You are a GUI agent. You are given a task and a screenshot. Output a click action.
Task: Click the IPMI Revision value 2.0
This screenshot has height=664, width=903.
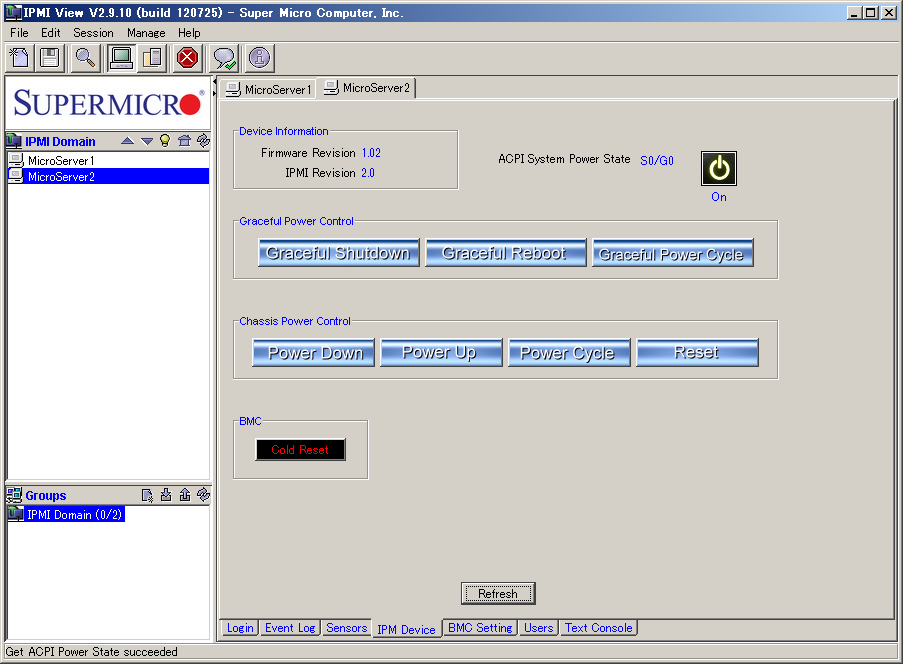pos(368,173)
